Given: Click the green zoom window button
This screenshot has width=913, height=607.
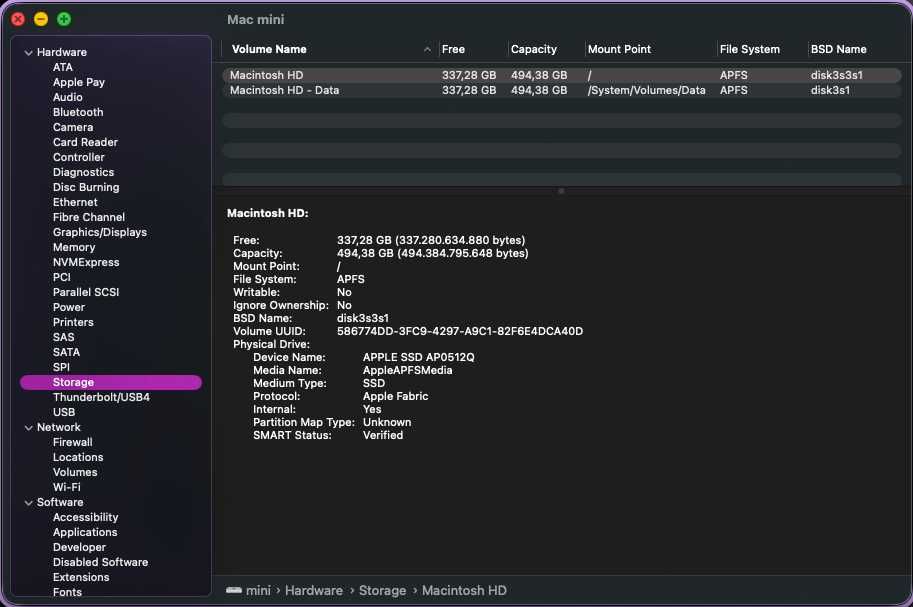Looking at the screenshot, I should point(64,19).
